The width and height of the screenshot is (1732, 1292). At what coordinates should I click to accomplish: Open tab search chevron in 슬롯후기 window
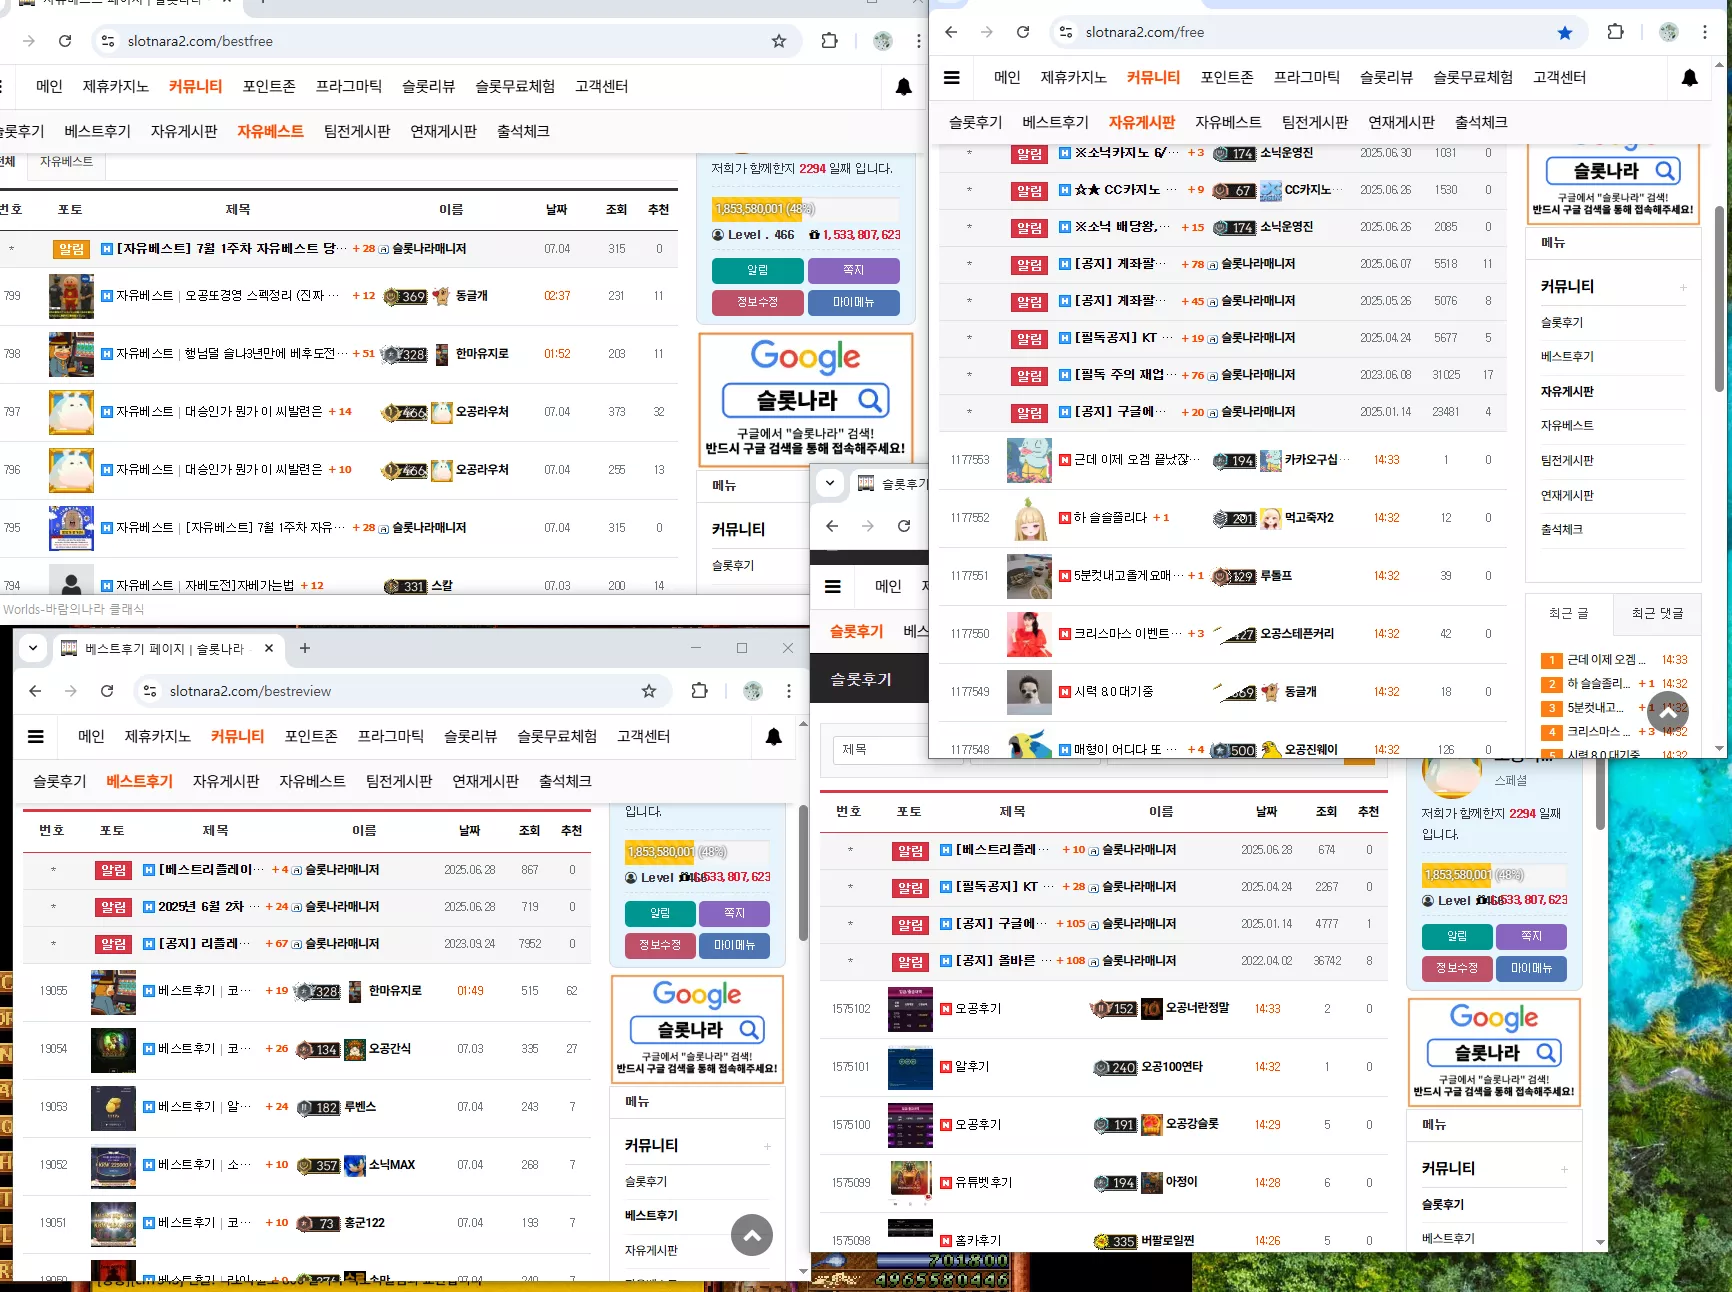(830, 483)
